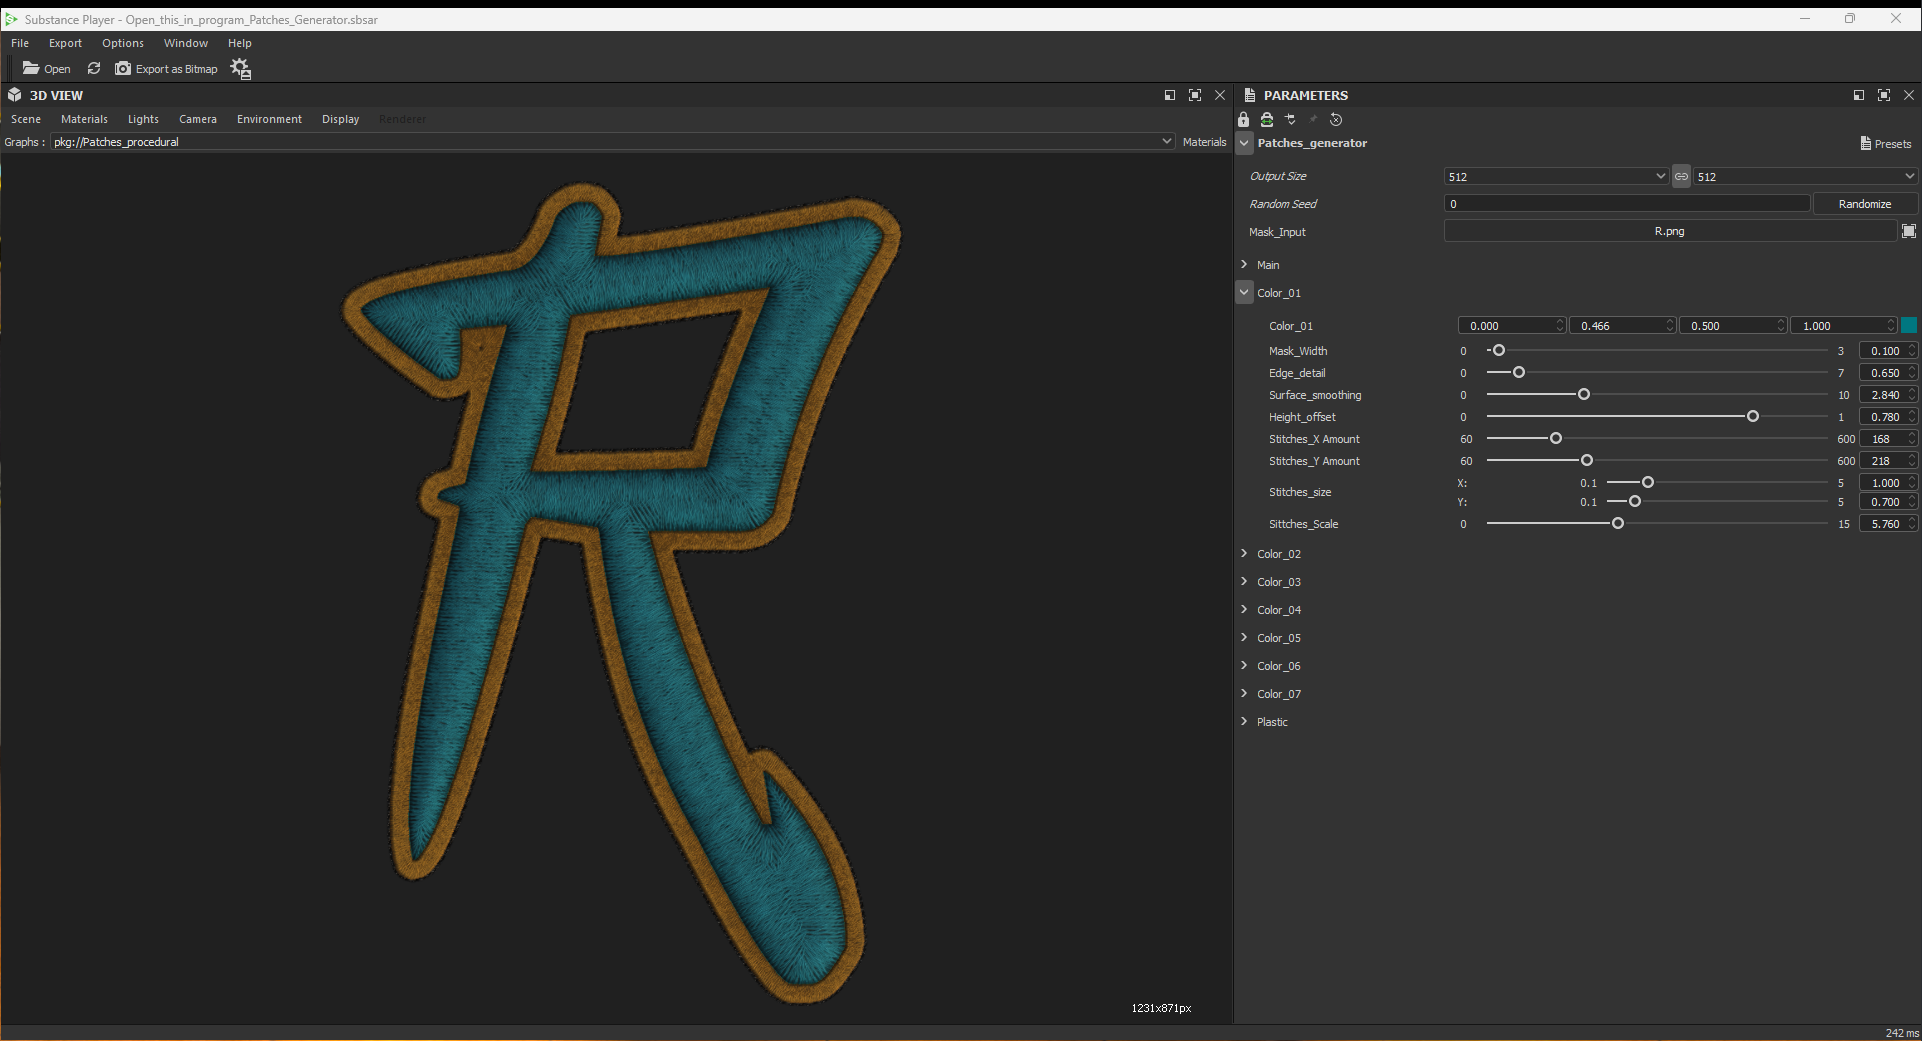Image resolution: width=1922 pixels, height=1041 pixels.
Task: Open the Window menu
Action: click(x=186, y=43)
